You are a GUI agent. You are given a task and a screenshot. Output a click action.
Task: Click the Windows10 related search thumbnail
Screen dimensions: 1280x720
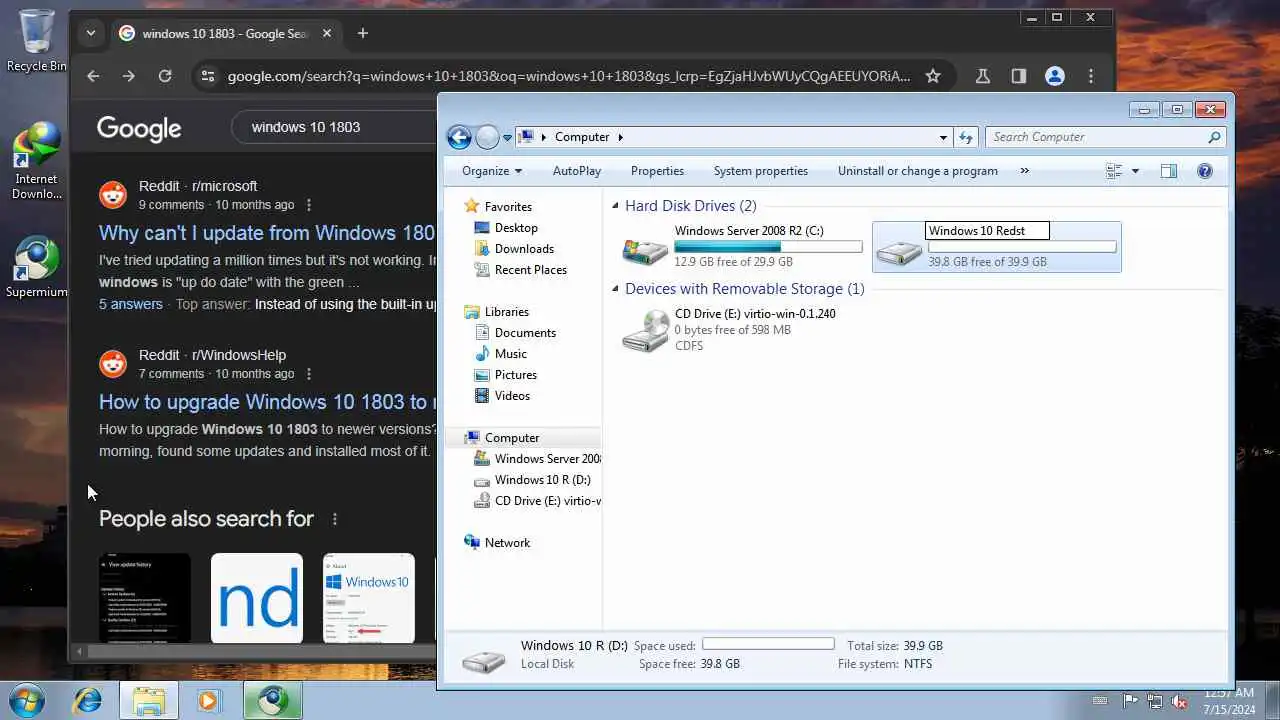tap(369, 598)
